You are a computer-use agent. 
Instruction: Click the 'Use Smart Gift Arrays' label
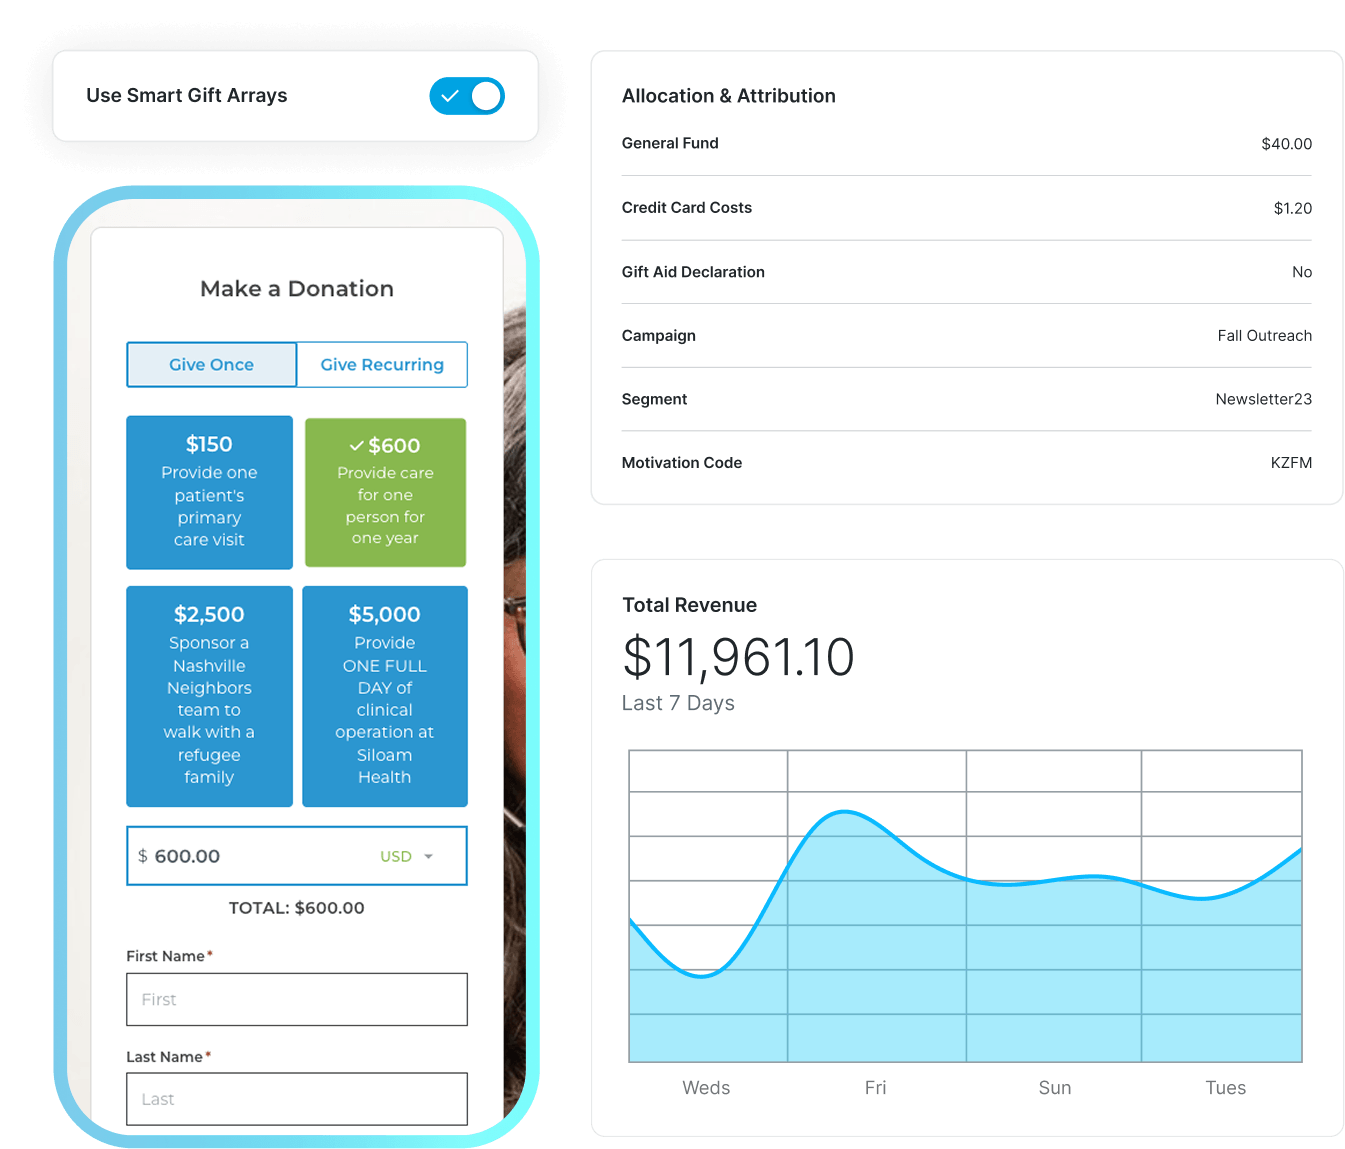coord(187,96)
